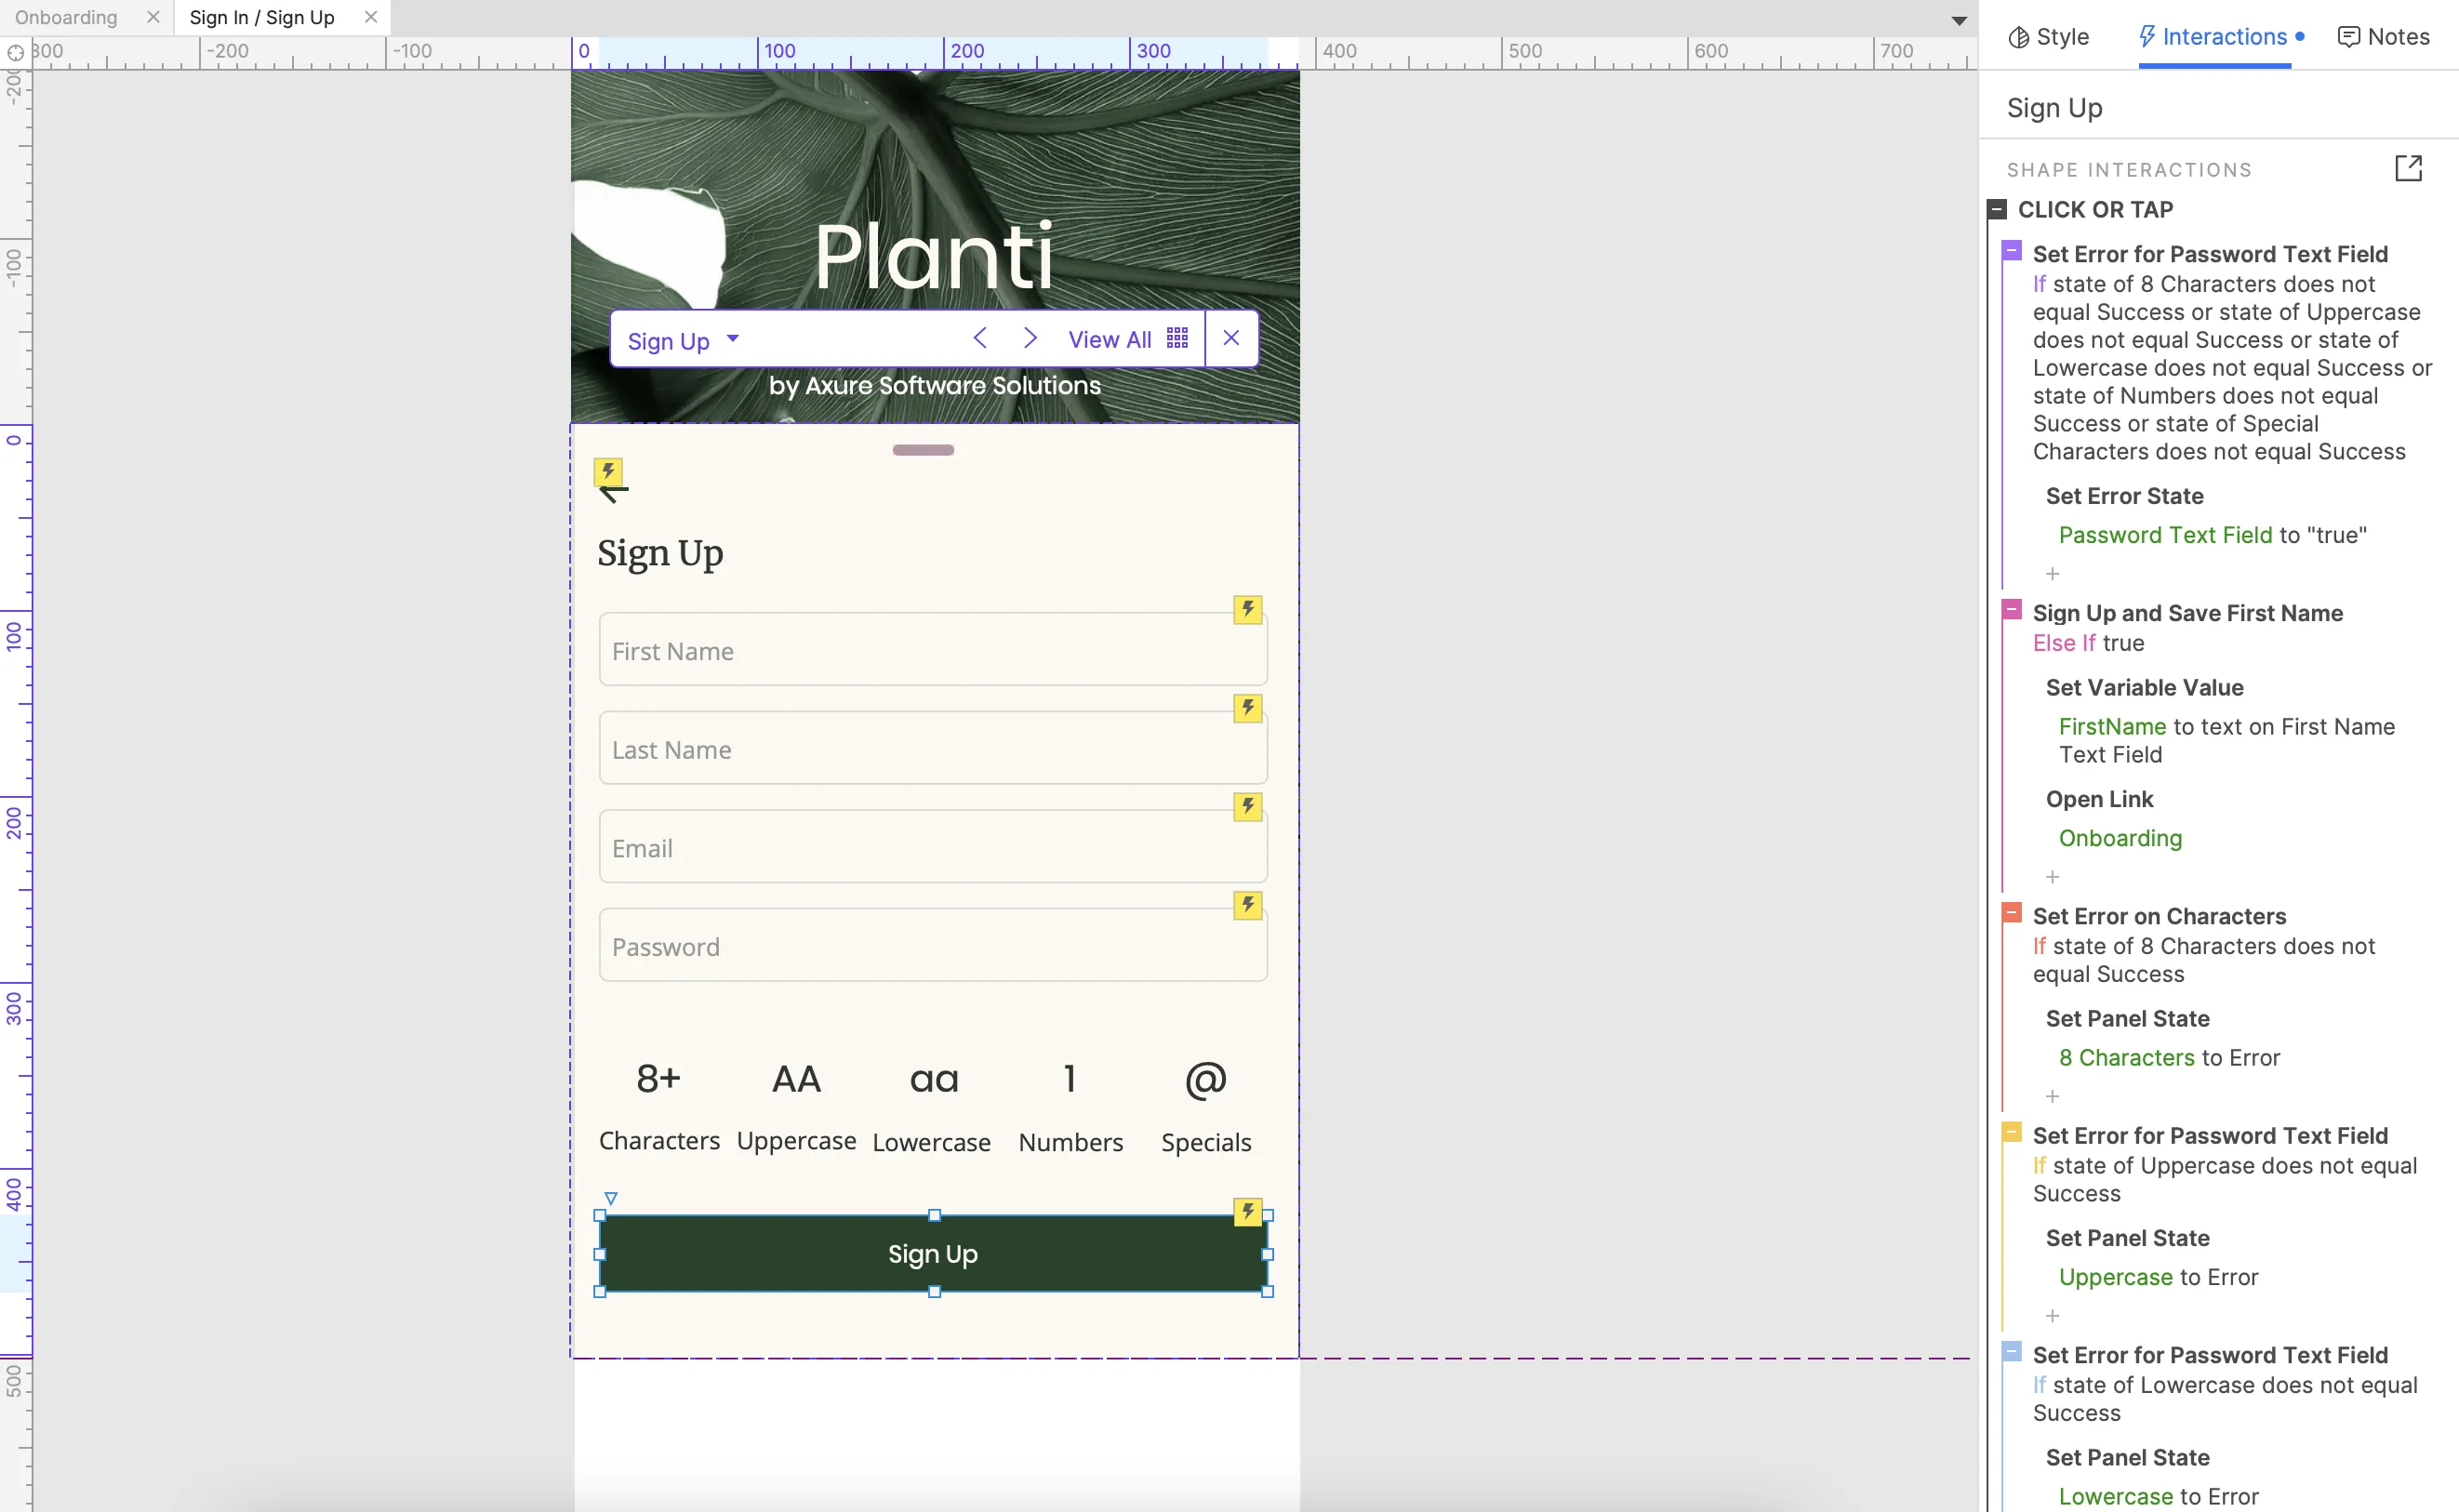The image size is (2459, 1512).
Task: Click the lightning icon on Sign Up button
Action: tap(1247, 1212)
